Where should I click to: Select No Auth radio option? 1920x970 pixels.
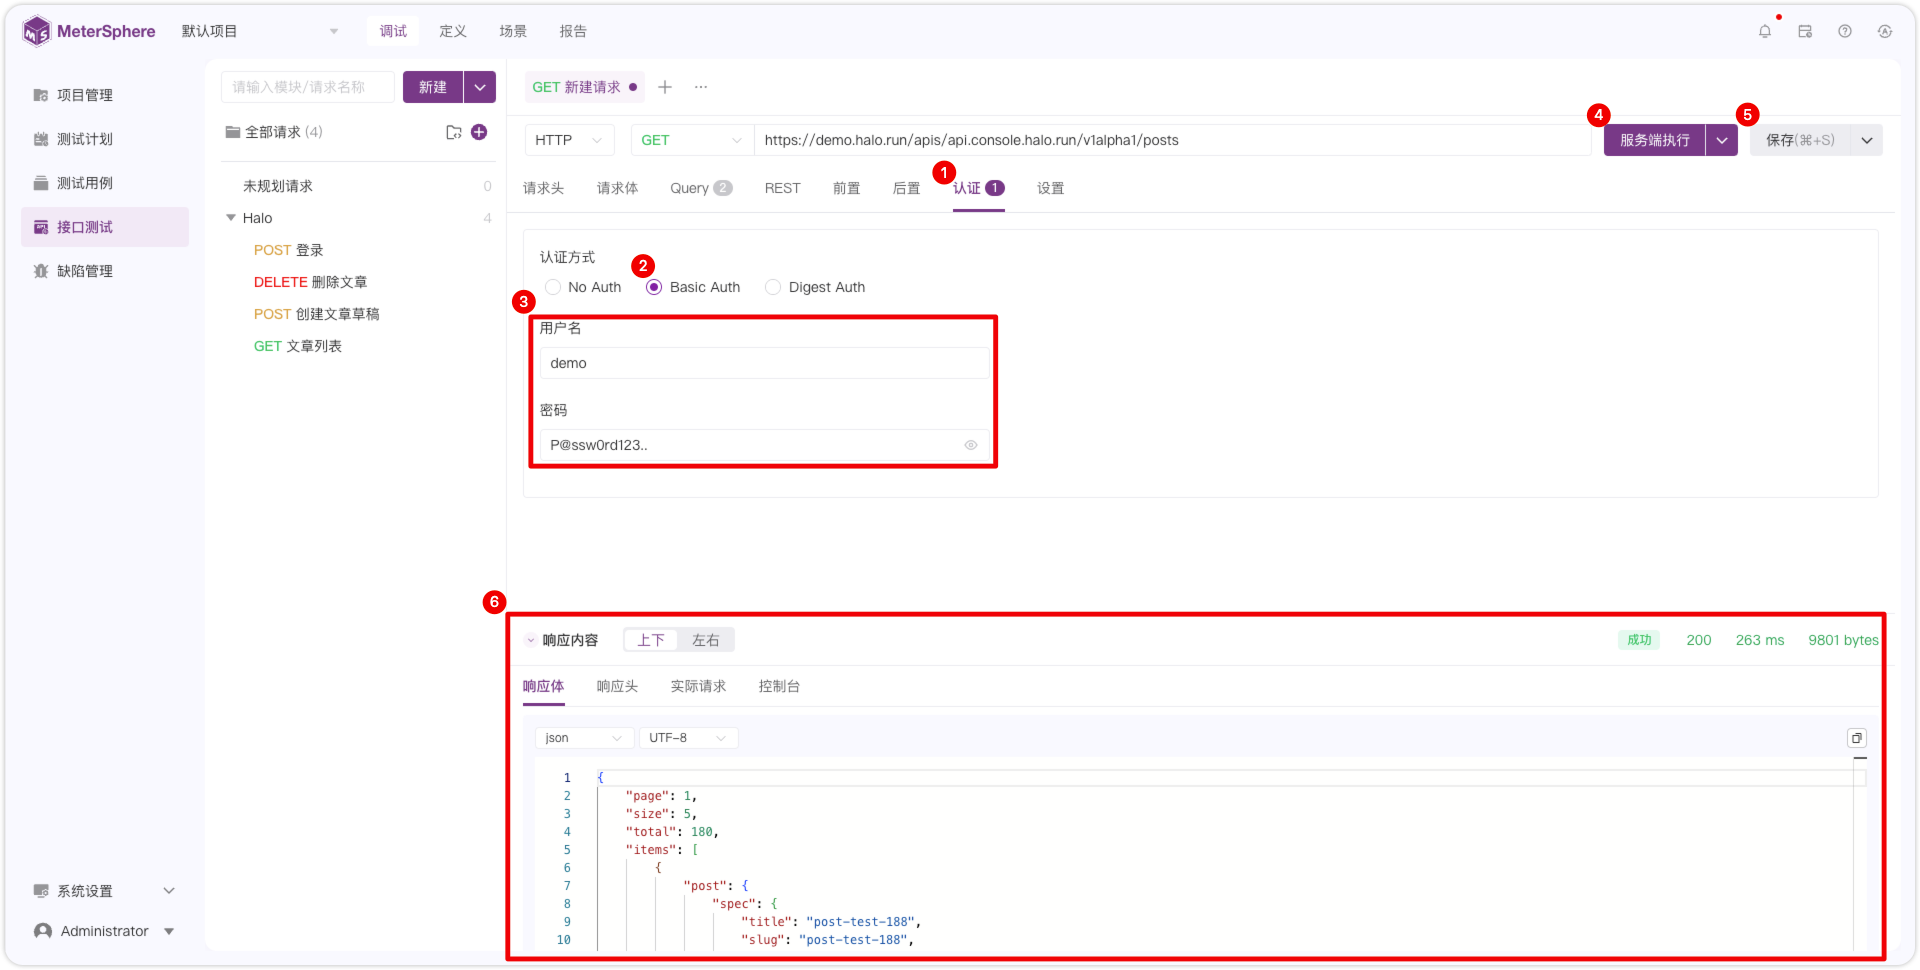583,287
